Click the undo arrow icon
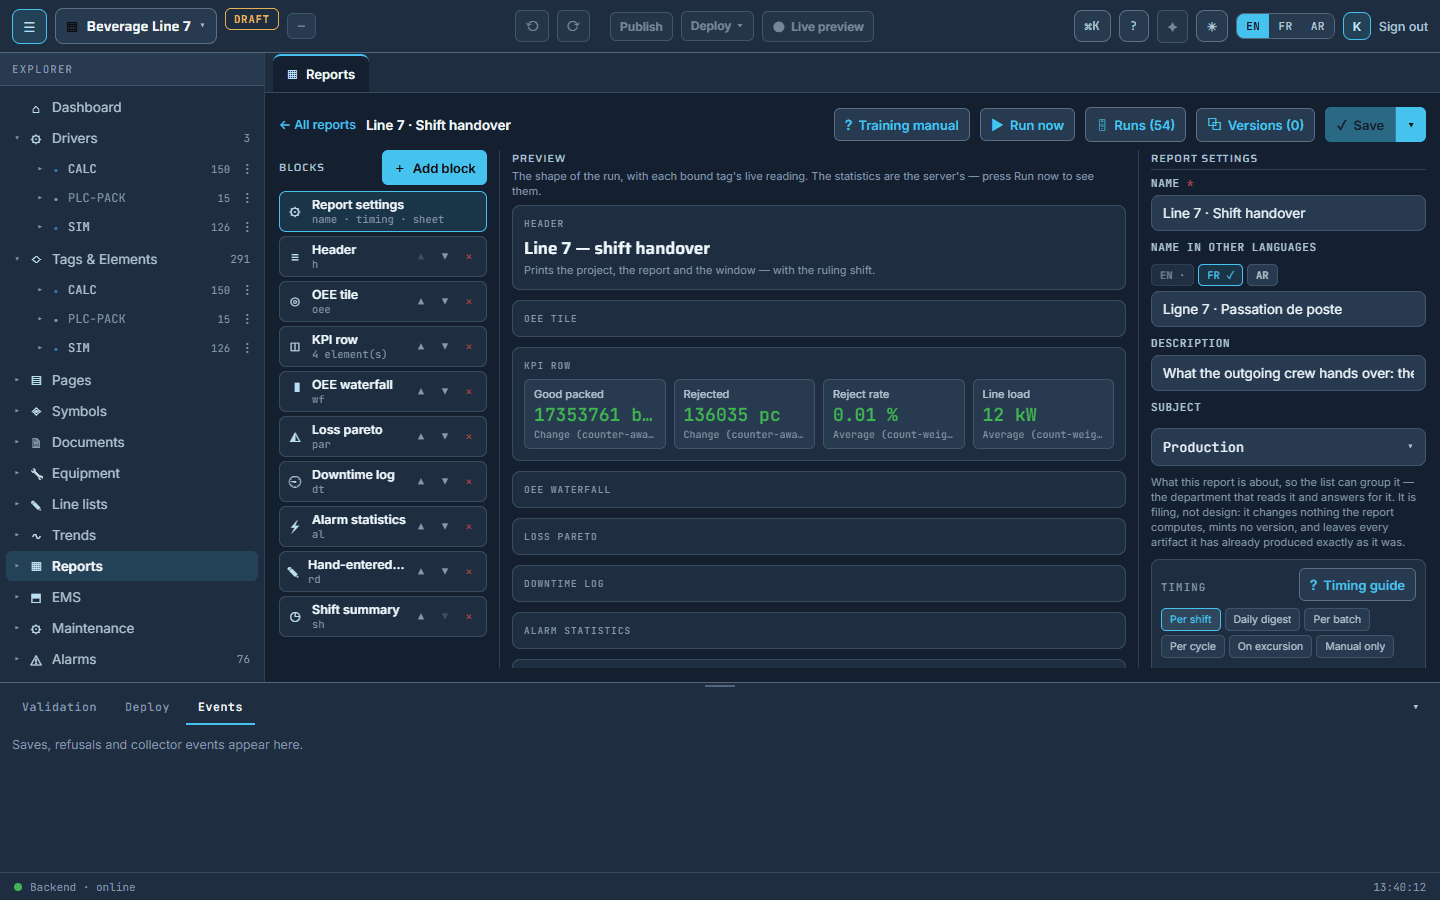 (532, 26)
